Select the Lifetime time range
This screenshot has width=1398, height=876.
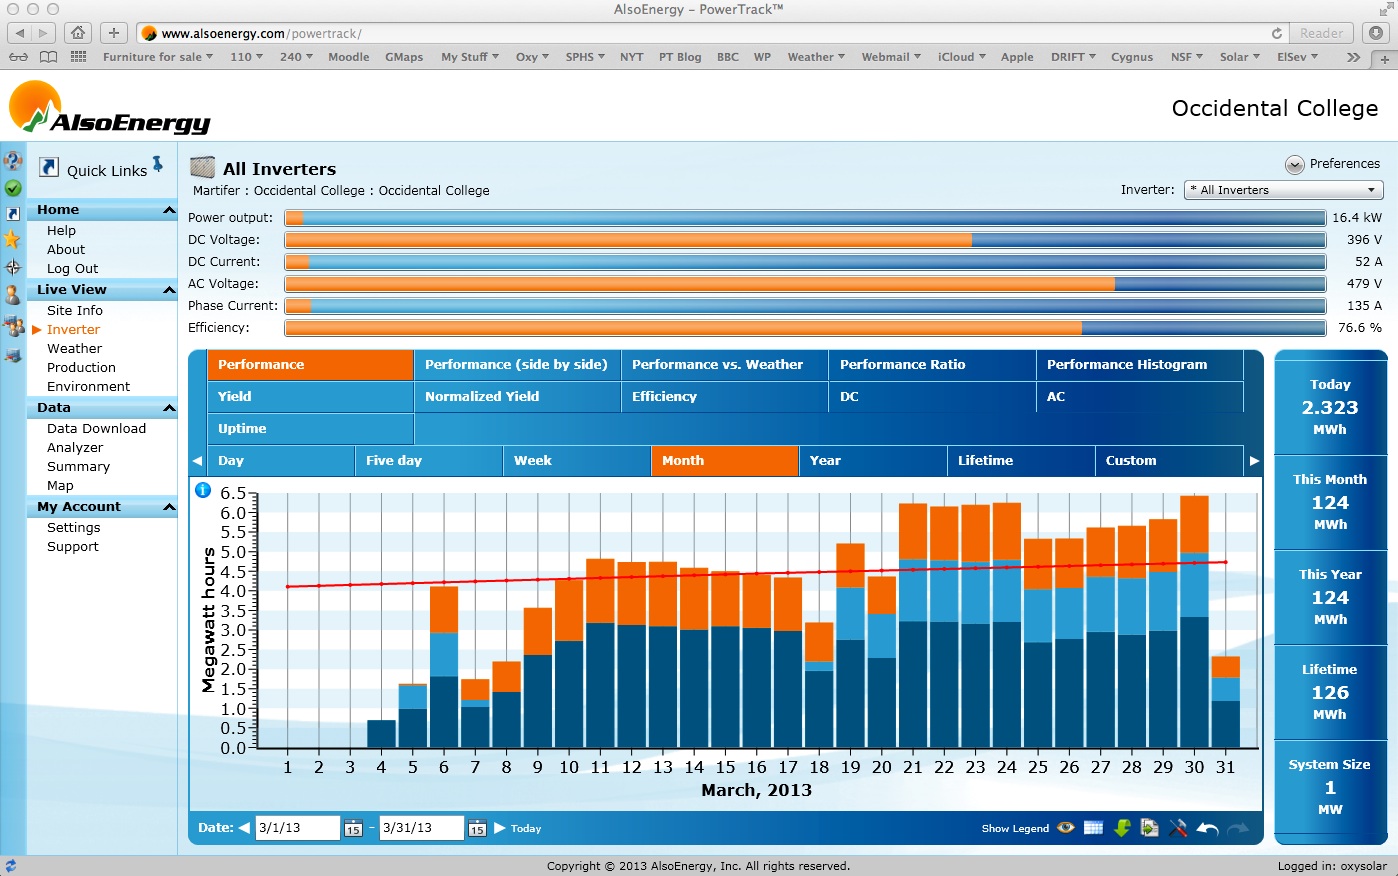click(x=1021, y=461)
